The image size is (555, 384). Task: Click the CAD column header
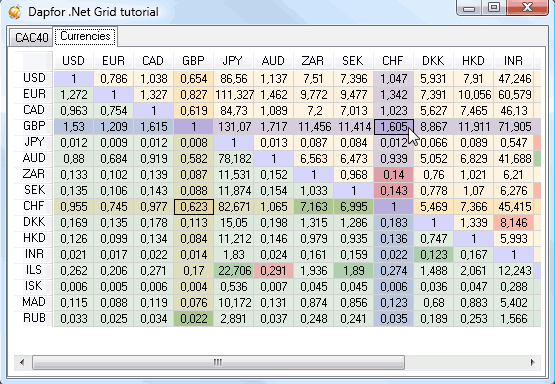coord(153,61)
